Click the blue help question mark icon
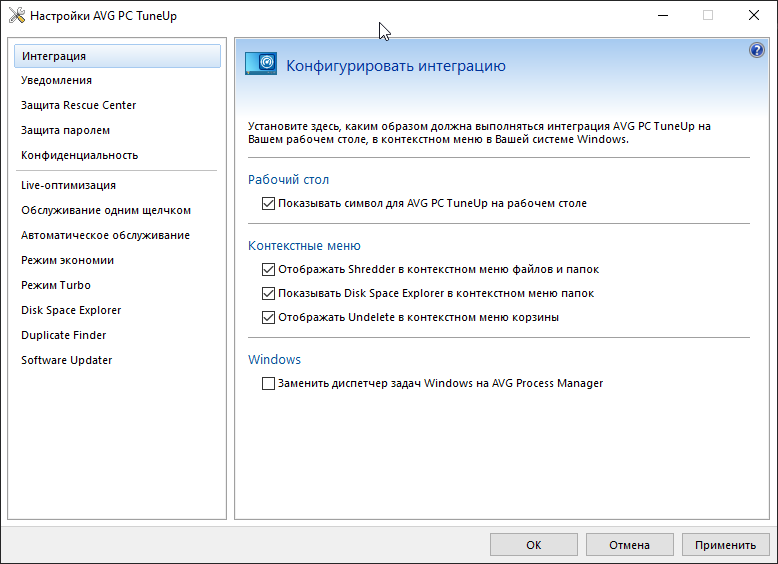Screen dimensions: 778x564 [x=757, y=50]
